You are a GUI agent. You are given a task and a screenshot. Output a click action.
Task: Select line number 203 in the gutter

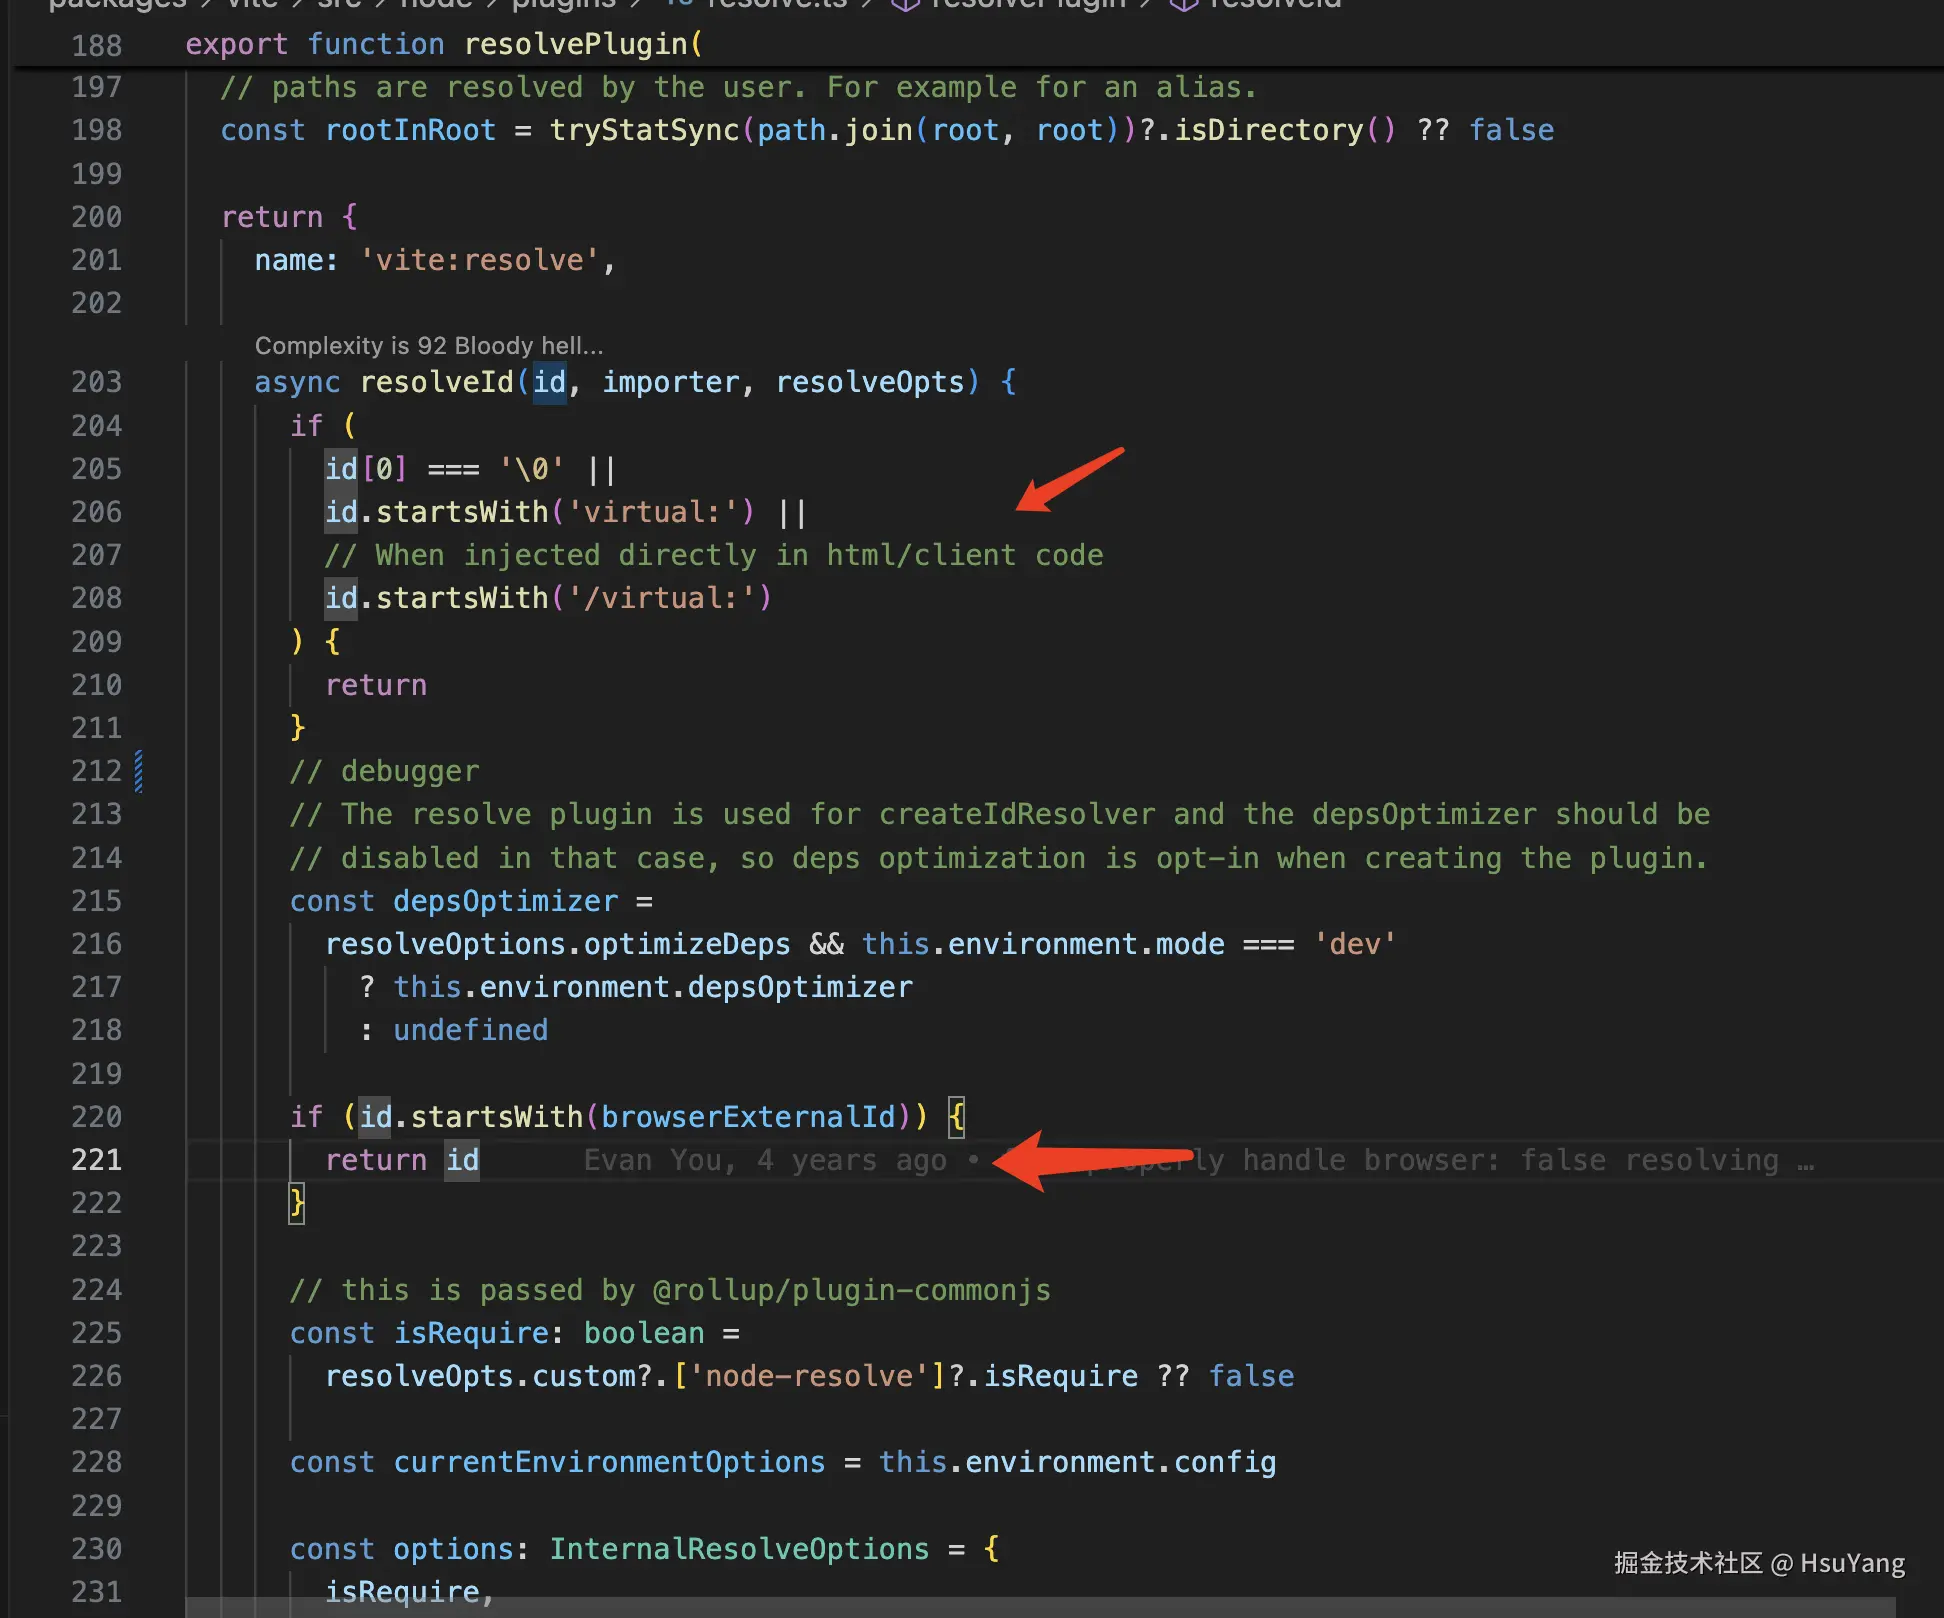96,382
